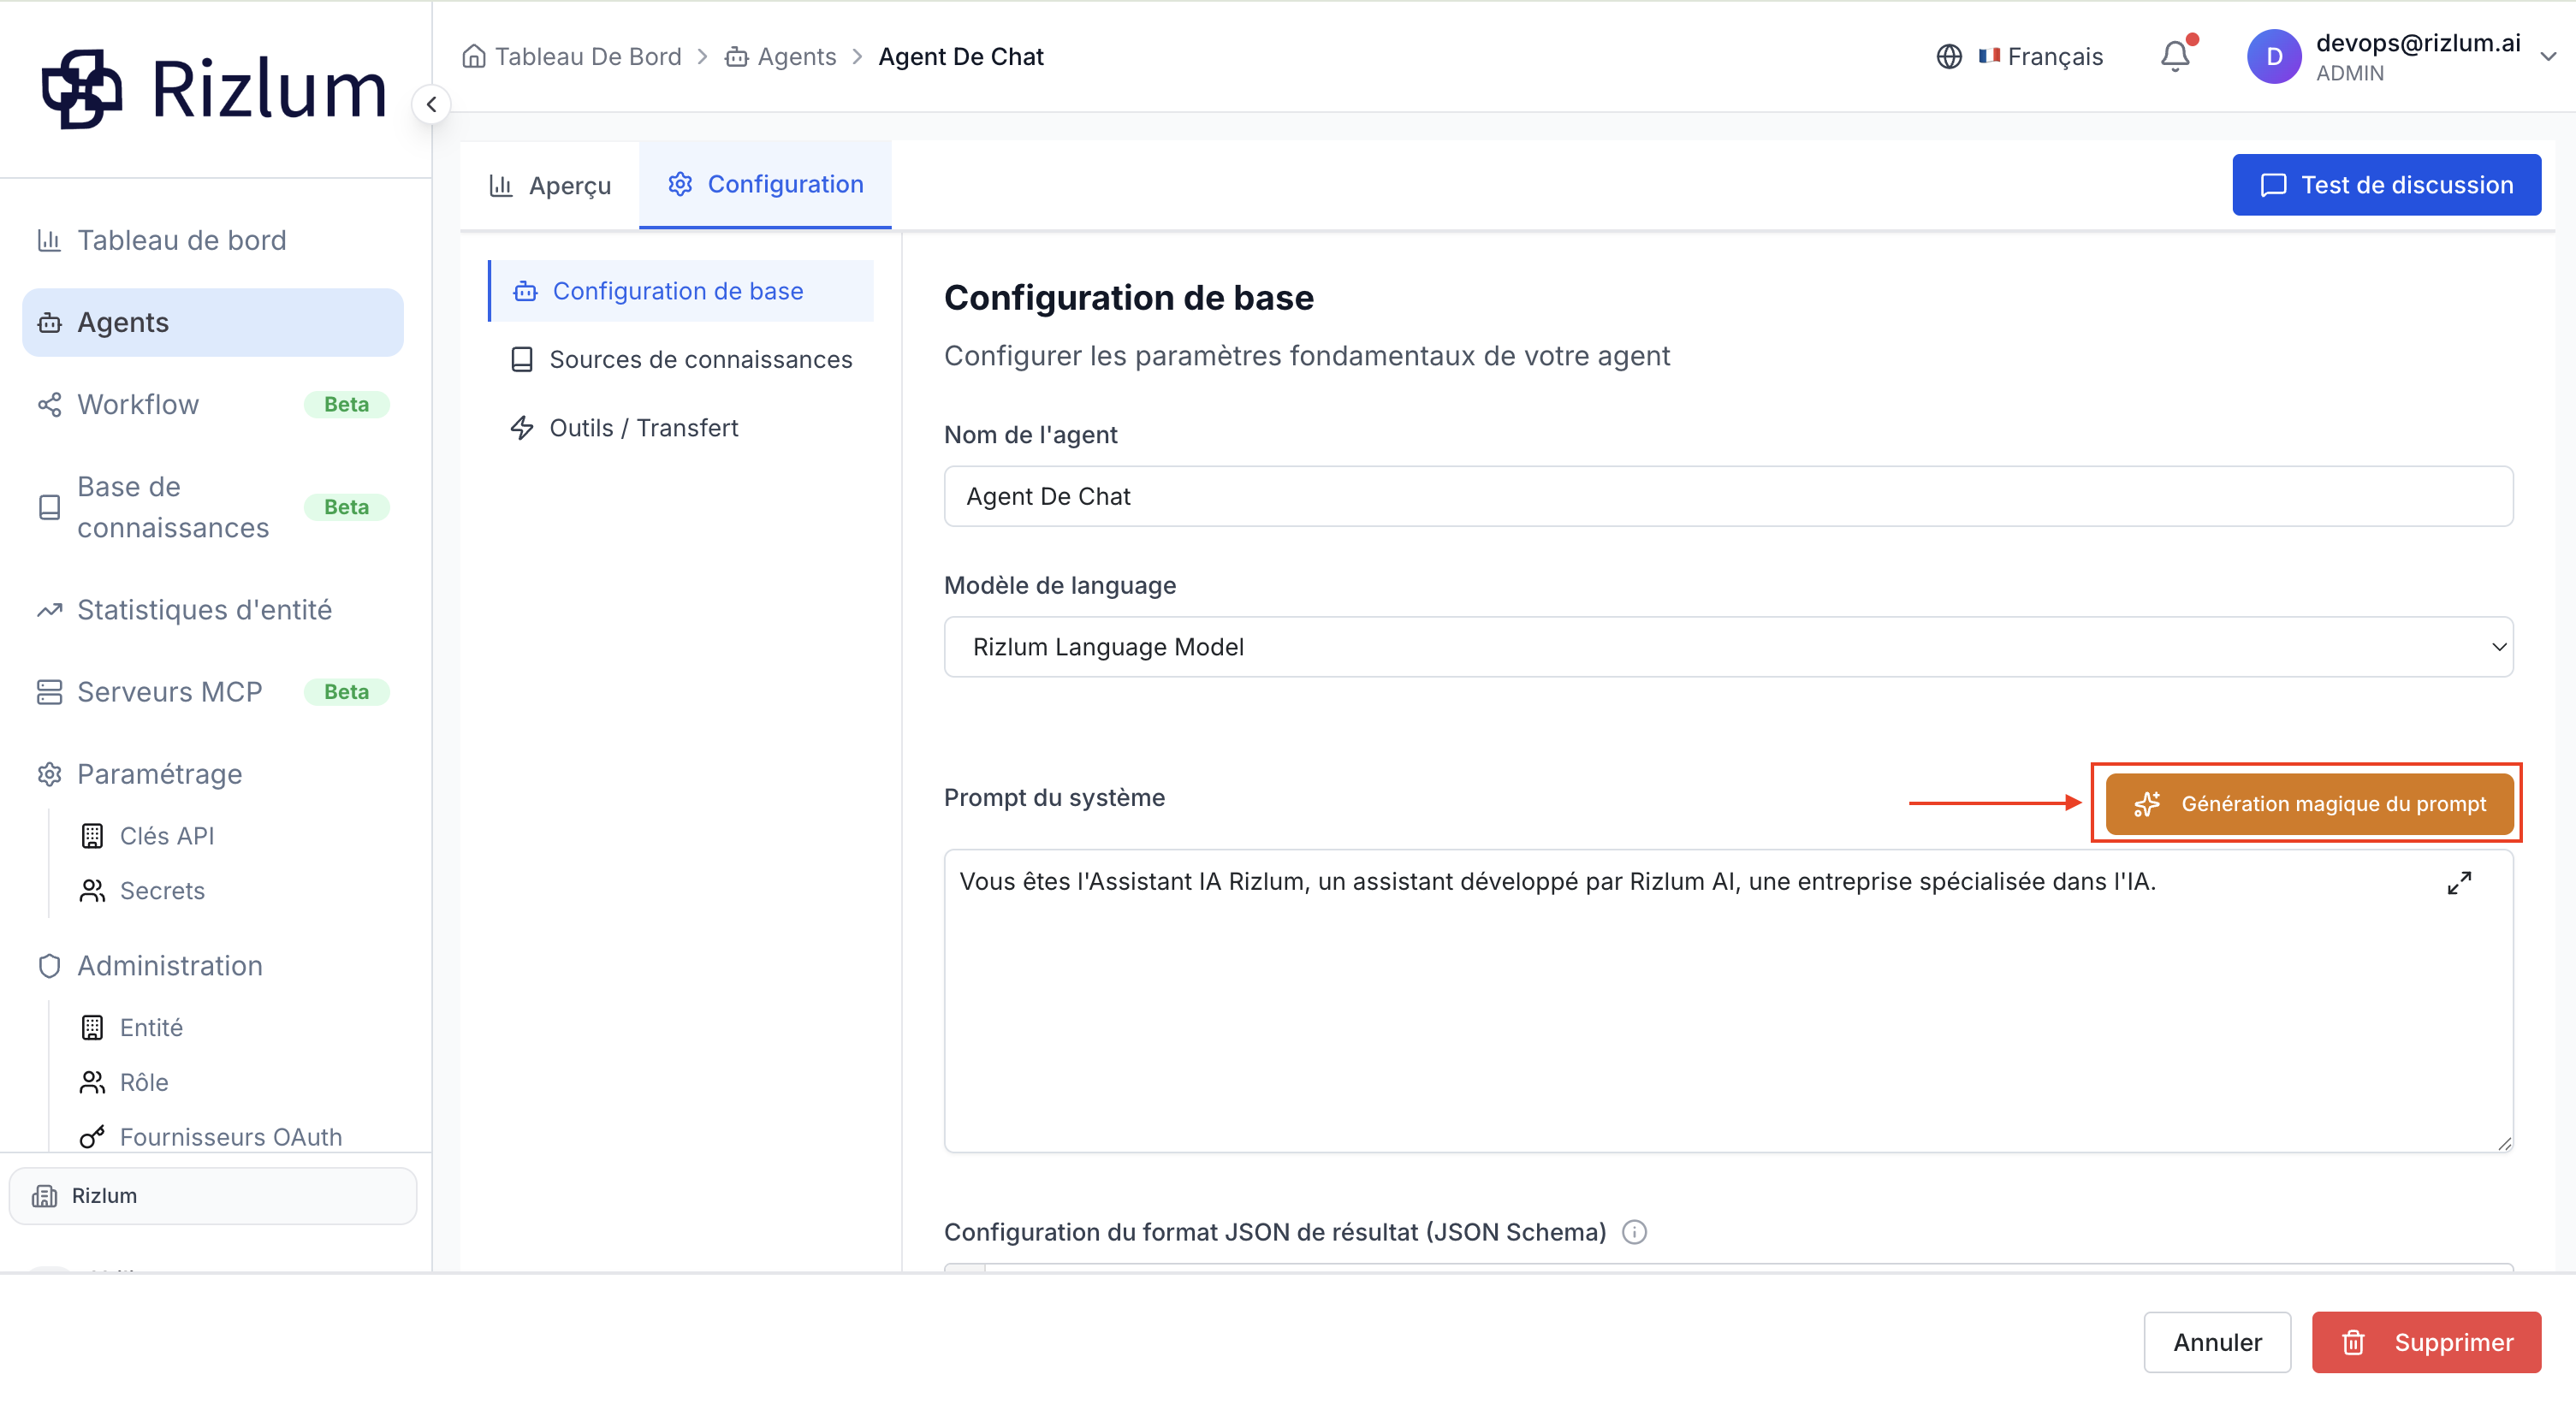The height and width of the screenshot is (1410, 2576).
Task: Click the Tableau de bord chart icon
Action: click(x=49, y=240)
